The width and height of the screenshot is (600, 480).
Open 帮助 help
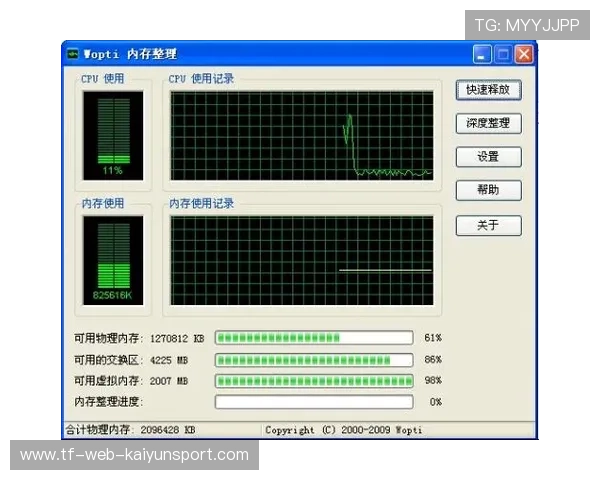pyautogui.click(x=488, y=190)
